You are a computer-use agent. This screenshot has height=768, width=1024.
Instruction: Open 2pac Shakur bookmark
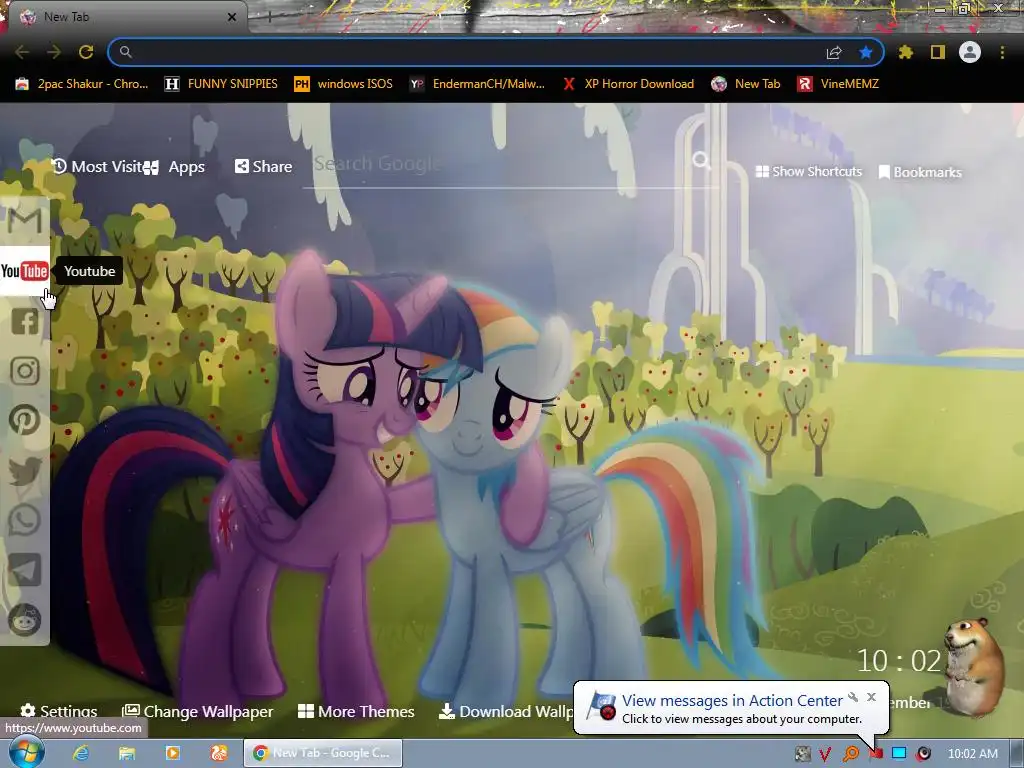coord(82,84)
